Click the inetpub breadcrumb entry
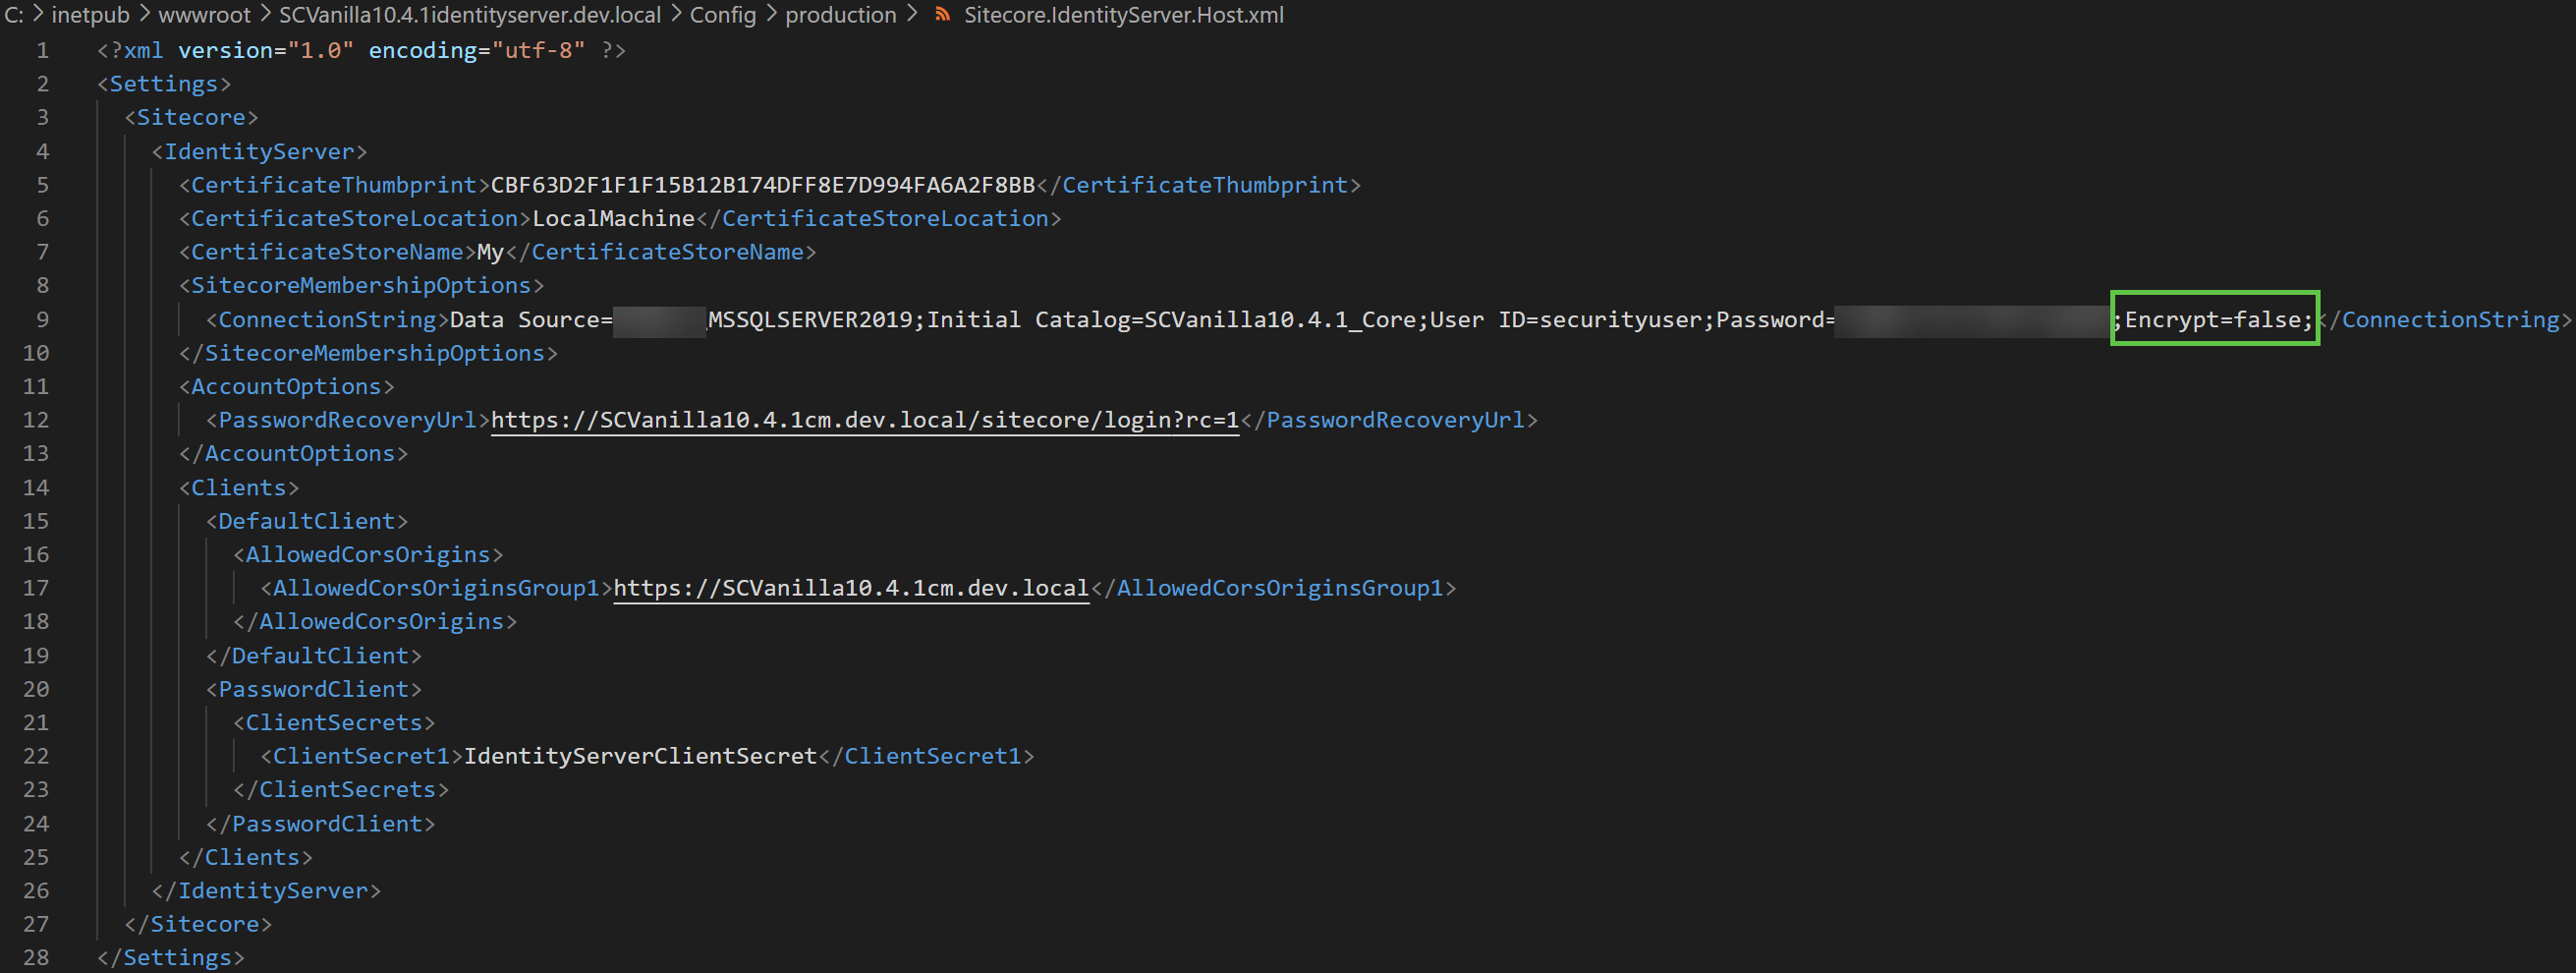This screenshot has height=973, width=2576. coord(91,14)
